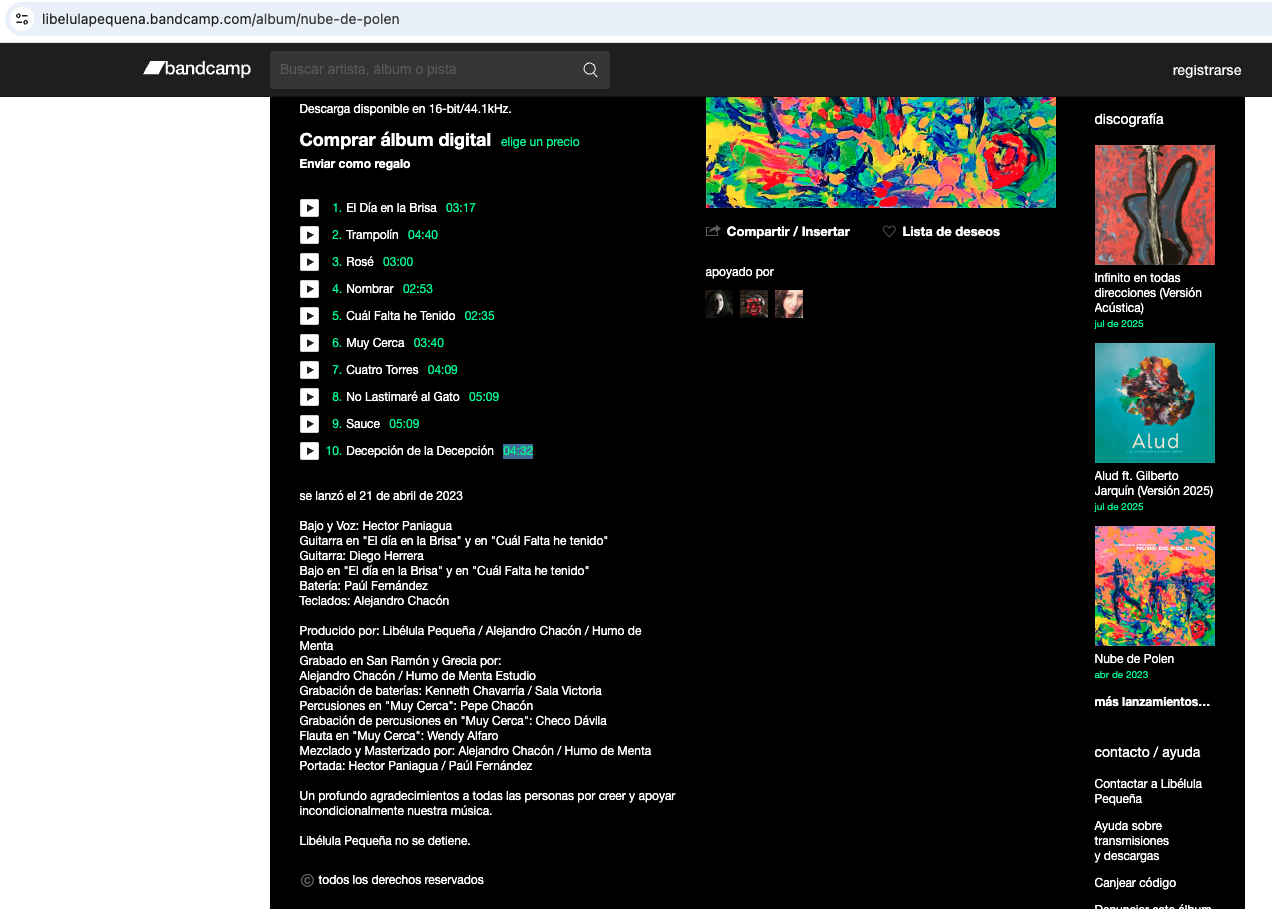Play track 6 Muy Cerca
Screen dimensions: 1272x909
pyautogui.click(x=309, y=343)
